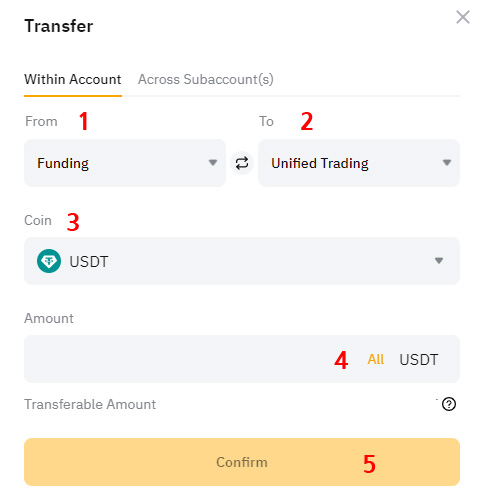Open the To Unified Trading dropdown

[359, 163]
